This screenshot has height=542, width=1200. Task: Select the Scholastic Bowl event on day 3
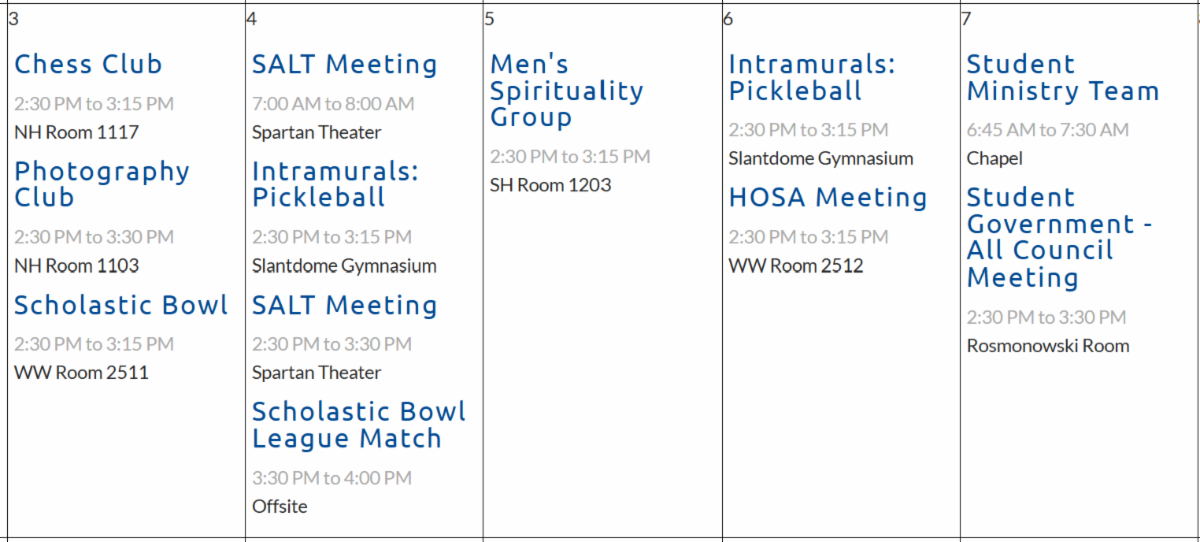point(121,305)
